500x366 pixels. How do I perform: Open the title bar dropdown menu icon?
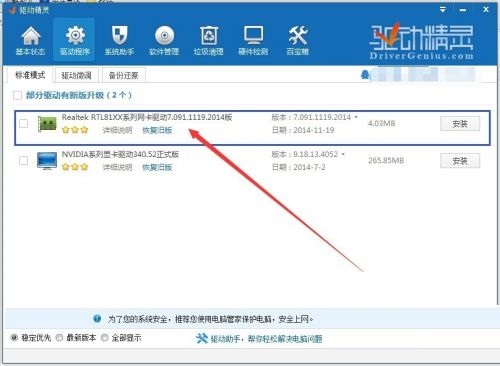point(443,10)
